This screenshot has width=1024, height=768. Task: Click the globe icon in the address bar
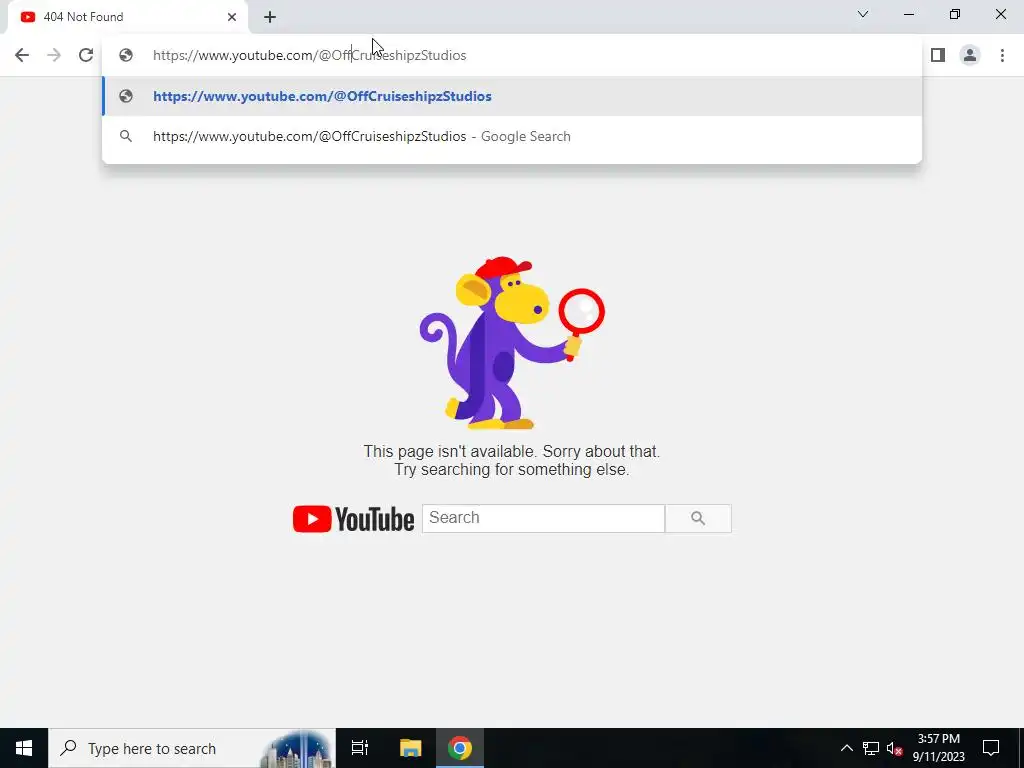tap(126, 55)
